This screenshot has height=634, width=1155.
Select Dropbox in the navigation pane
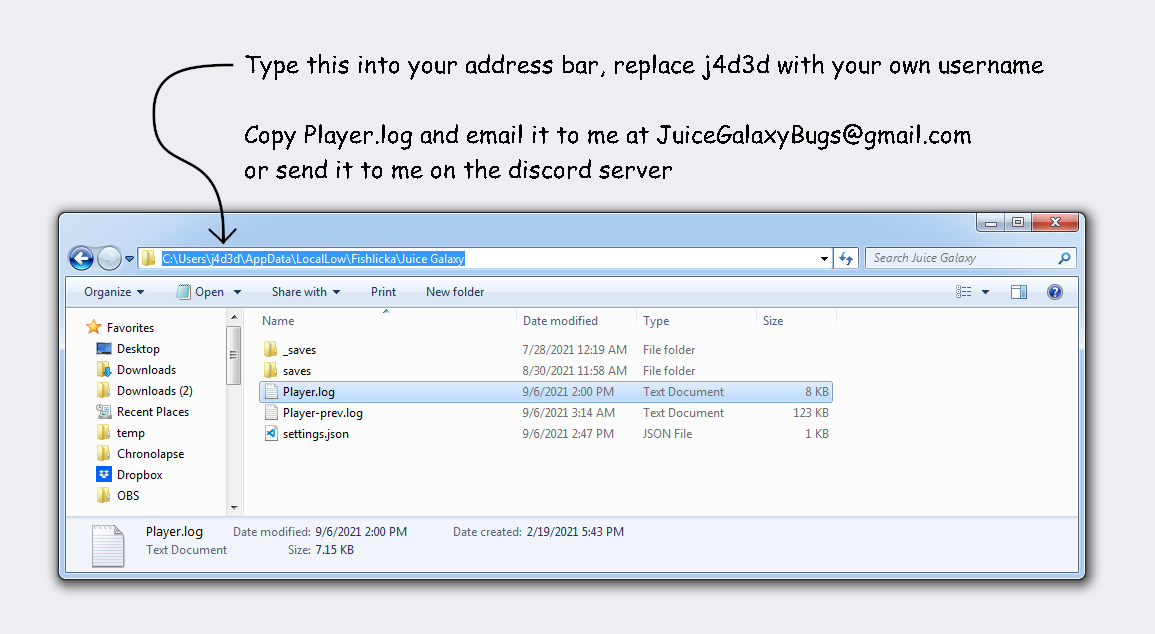click(139, 475)
